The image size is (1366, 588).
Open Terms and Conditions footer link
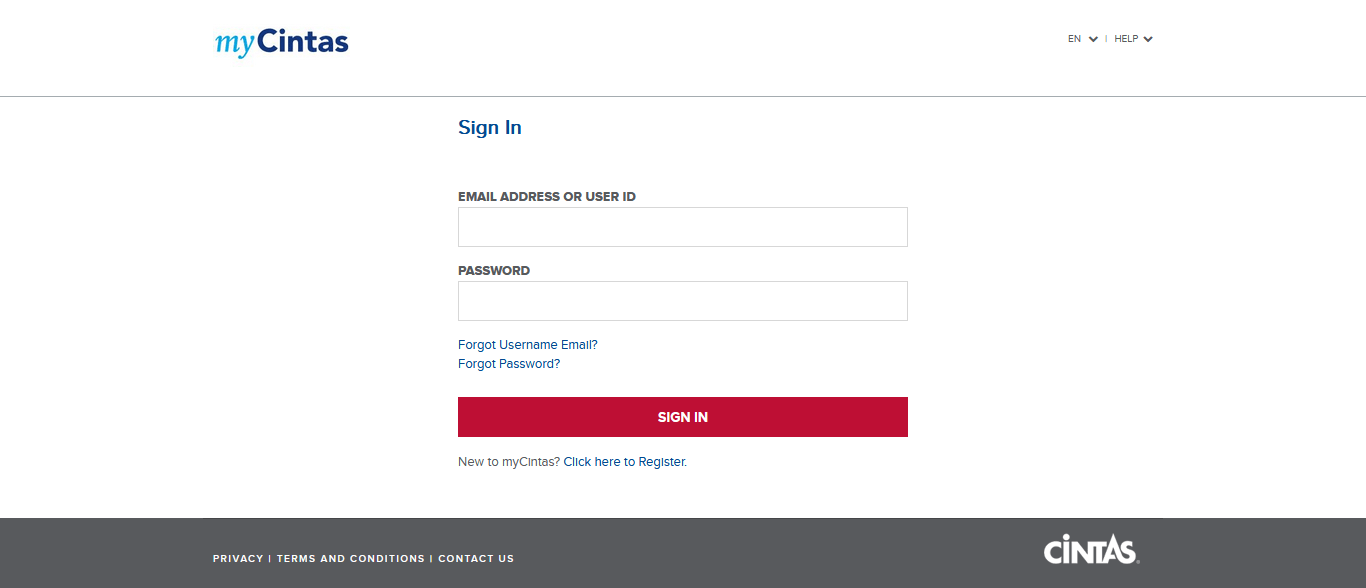pos(351,559)
